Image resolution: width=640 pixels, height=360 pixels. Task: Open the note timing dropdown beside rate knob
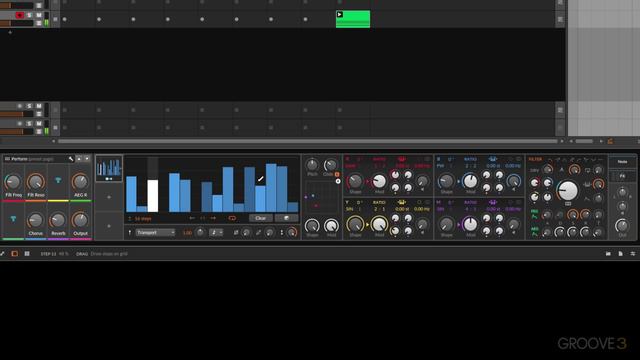[216, 233]
